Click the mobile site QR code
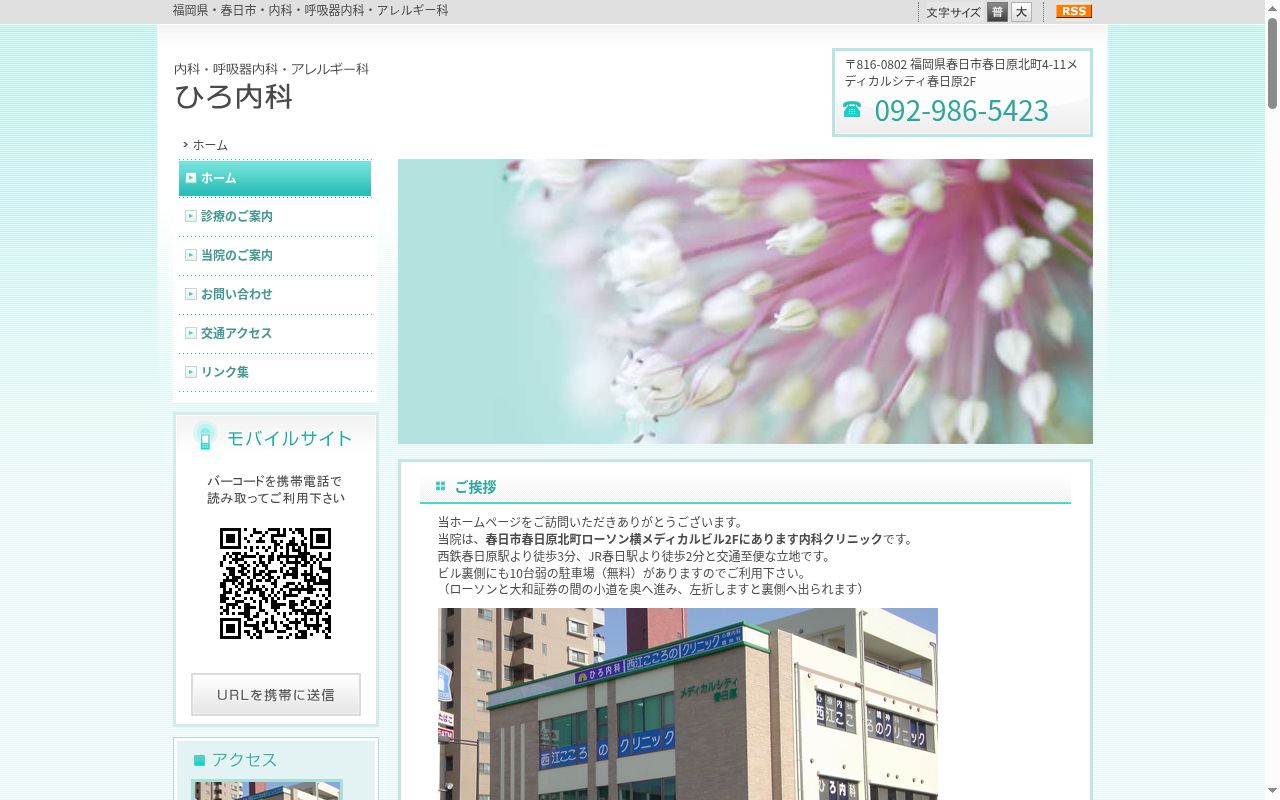 tap(275, 583)
